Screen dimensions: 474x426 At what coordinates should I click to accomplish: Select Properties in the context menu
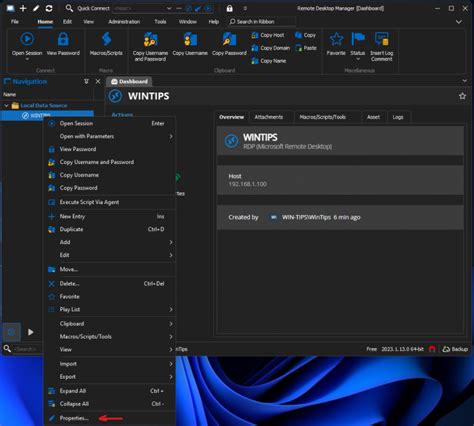coord(109,418)
